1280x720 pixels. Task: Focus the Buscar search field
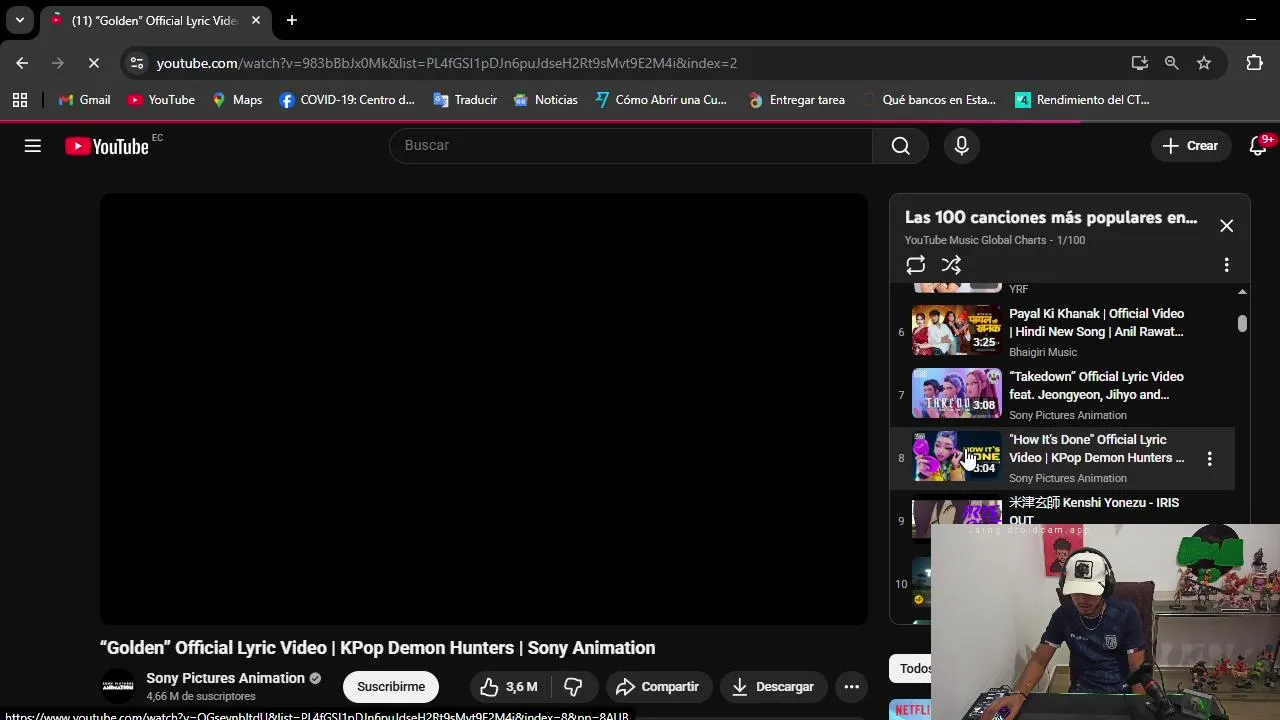(x=631, y=146)
